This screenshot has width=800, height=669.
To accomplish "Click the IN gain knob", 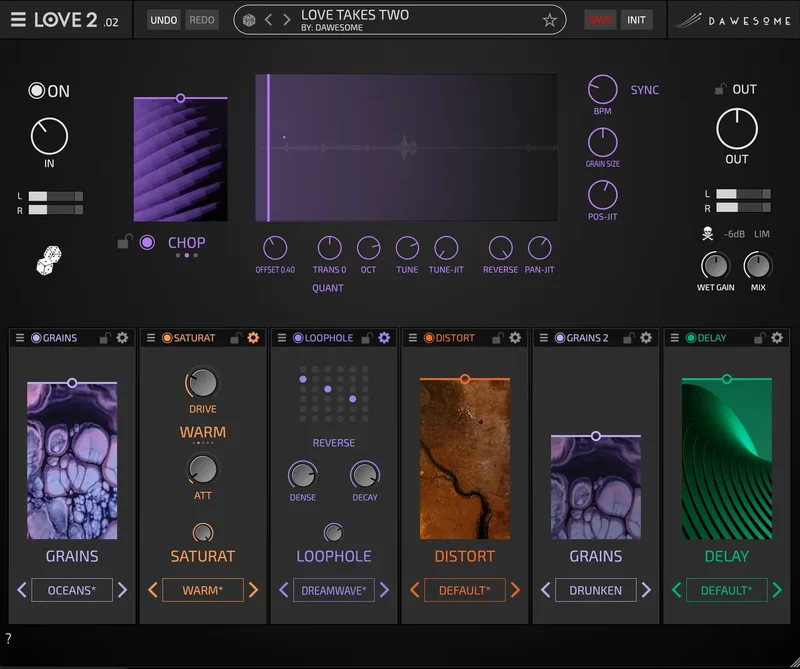I will (49, 136).
